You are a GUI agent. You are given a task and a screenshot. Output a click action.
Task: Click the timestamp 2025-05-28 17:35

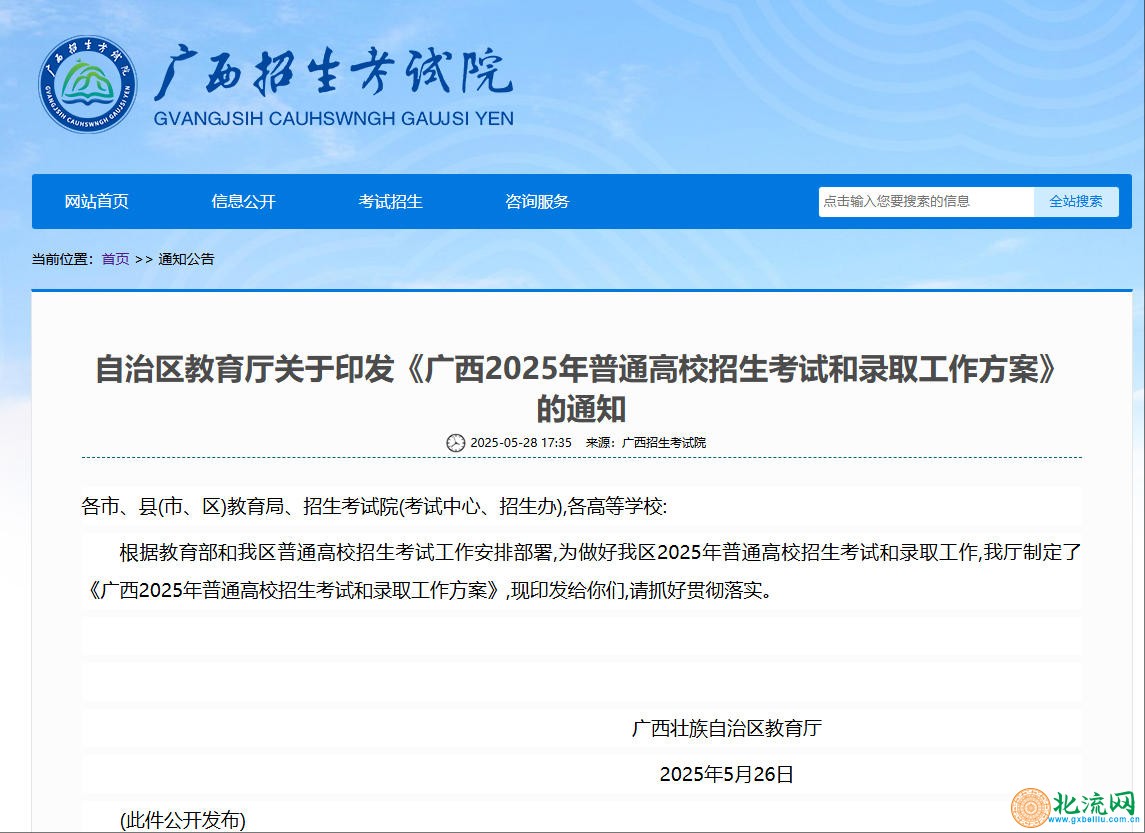(521, 443)
